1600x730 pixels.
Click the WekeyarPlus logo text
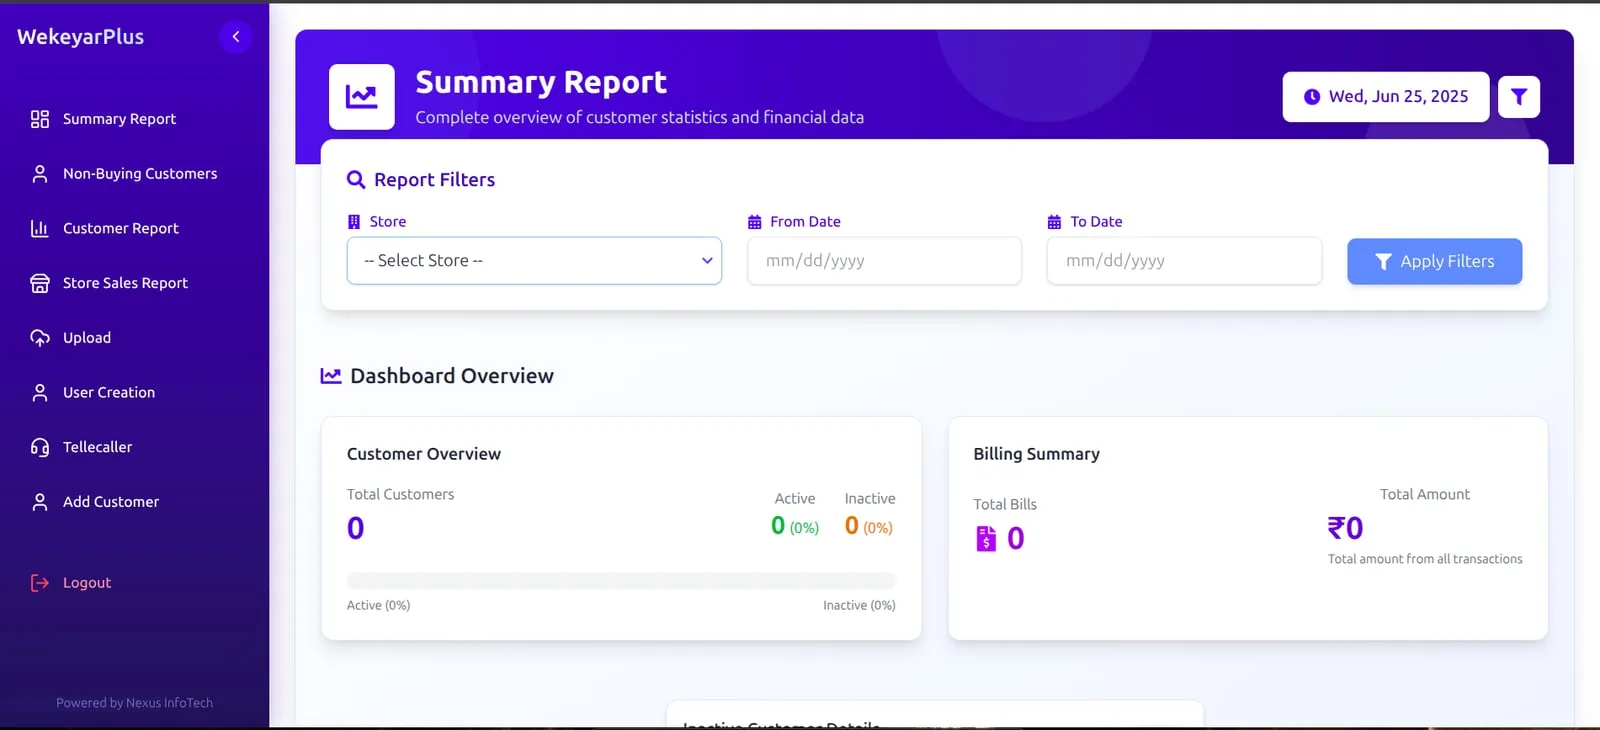coord(81,37)
